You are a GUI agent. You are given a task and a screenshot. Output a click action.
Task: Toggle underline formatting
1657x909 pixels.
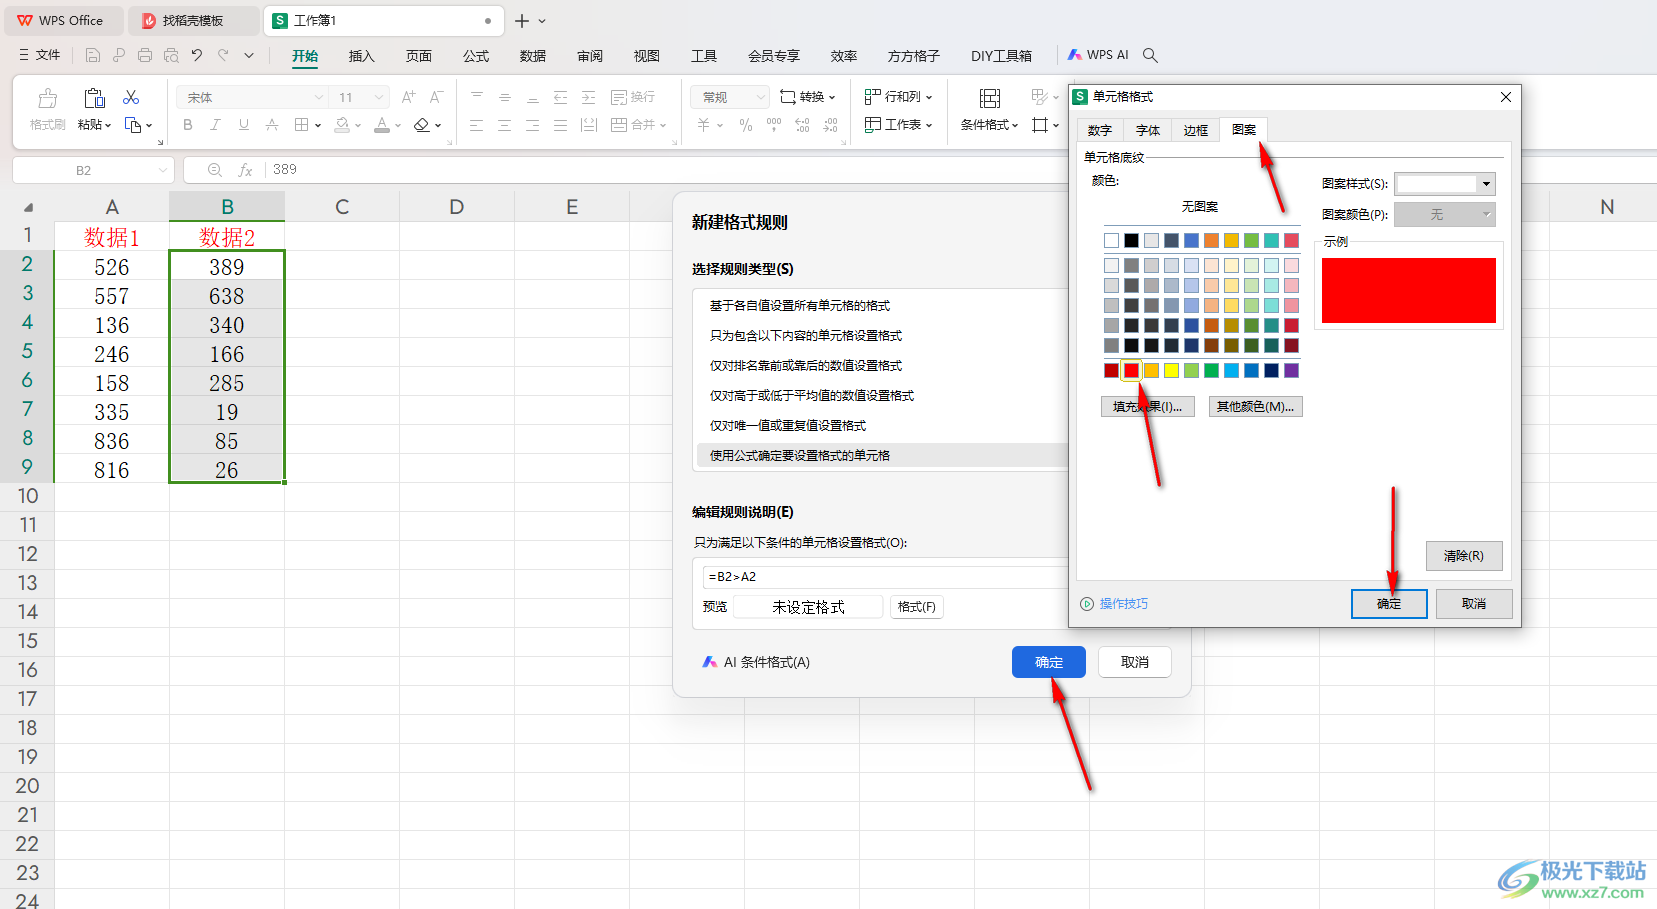coord(243,125)
